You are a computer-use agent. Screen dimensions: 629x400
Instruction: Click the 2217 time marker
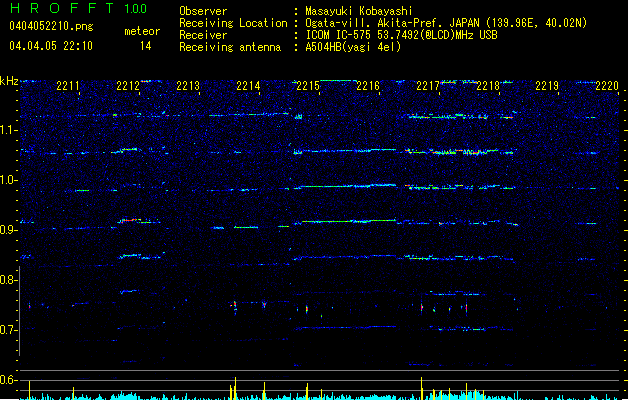428,86
